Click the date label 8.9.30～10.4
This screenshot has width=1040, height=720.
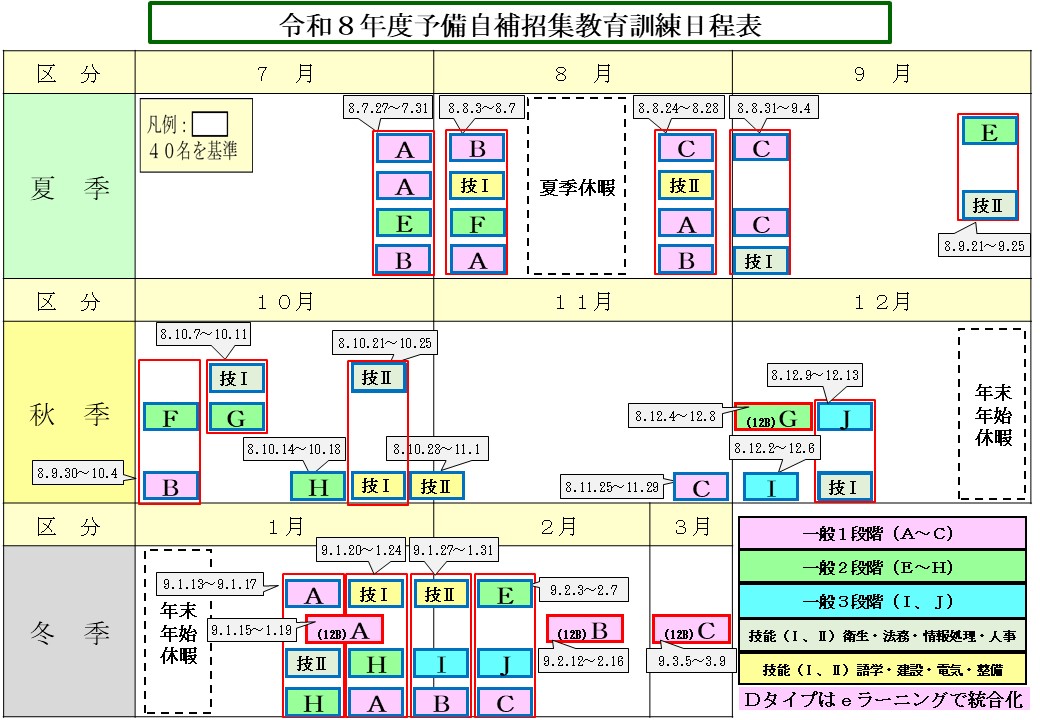78,473
